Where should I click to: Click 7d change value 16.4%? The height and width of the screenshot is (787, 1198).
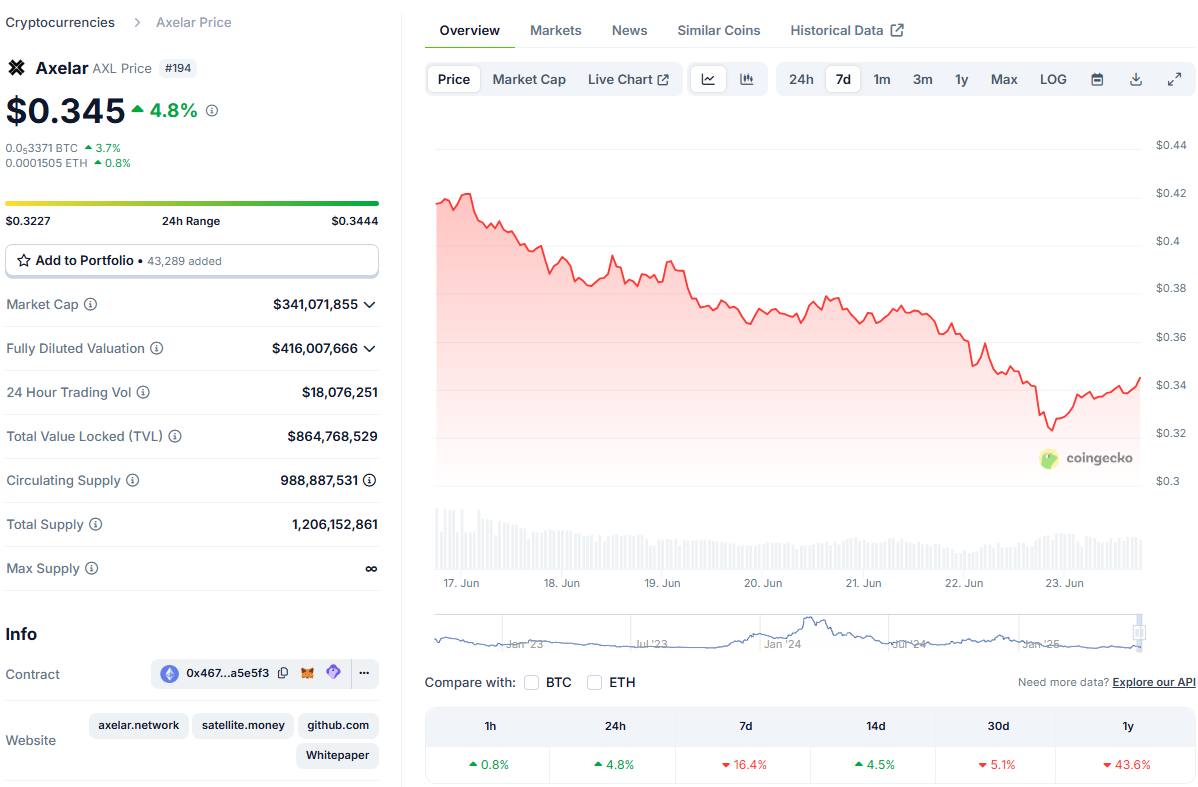(x=745, y=765)
